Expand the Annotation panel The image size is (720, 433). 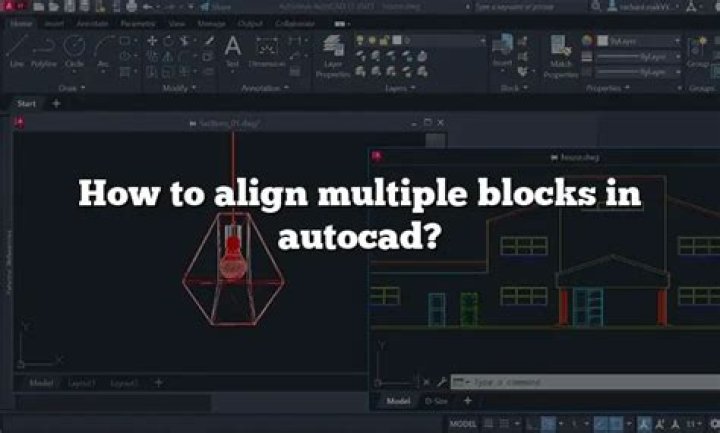[x=265, y=88]
